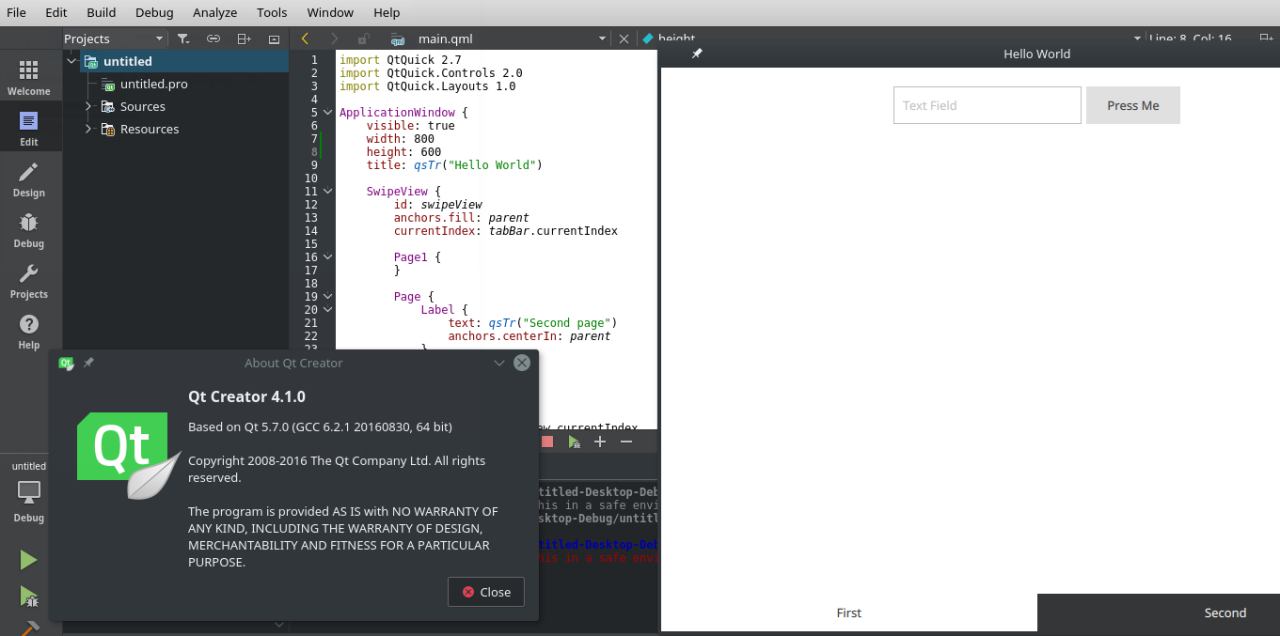The height and width of the screenshot is (636, 1280).
Task: Click the filter tree icon in Projects panel
Action: pos(183,39)
